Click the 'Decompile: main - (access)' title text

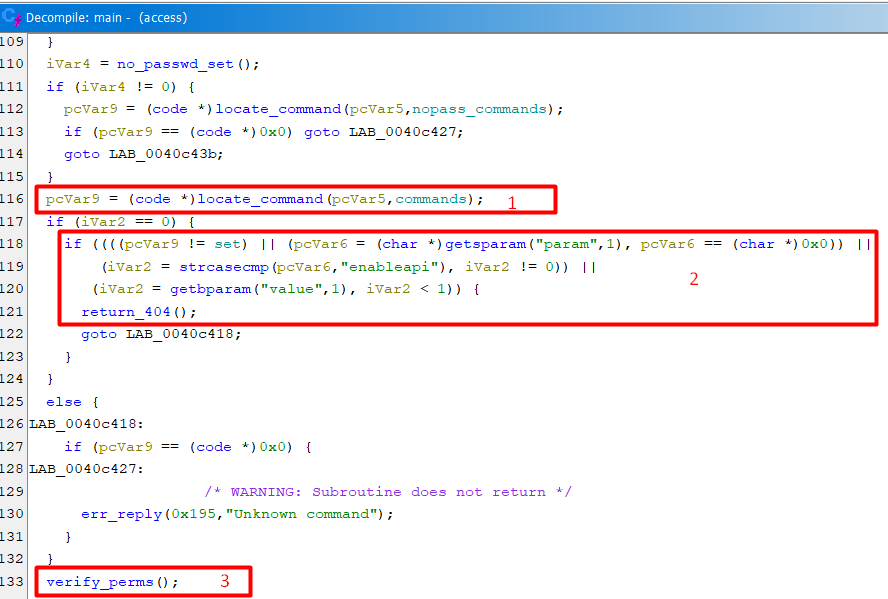[106, 18]
